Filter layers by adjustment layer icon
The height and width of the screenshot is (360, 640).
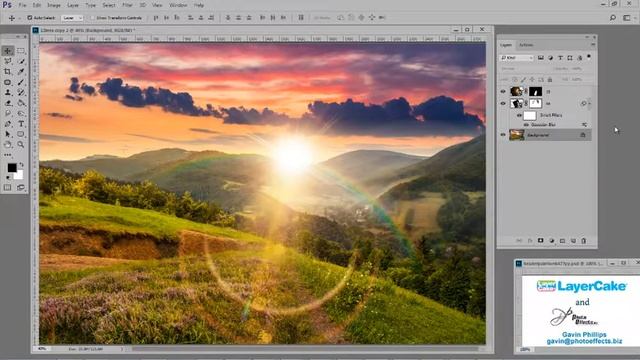point(550,58)
